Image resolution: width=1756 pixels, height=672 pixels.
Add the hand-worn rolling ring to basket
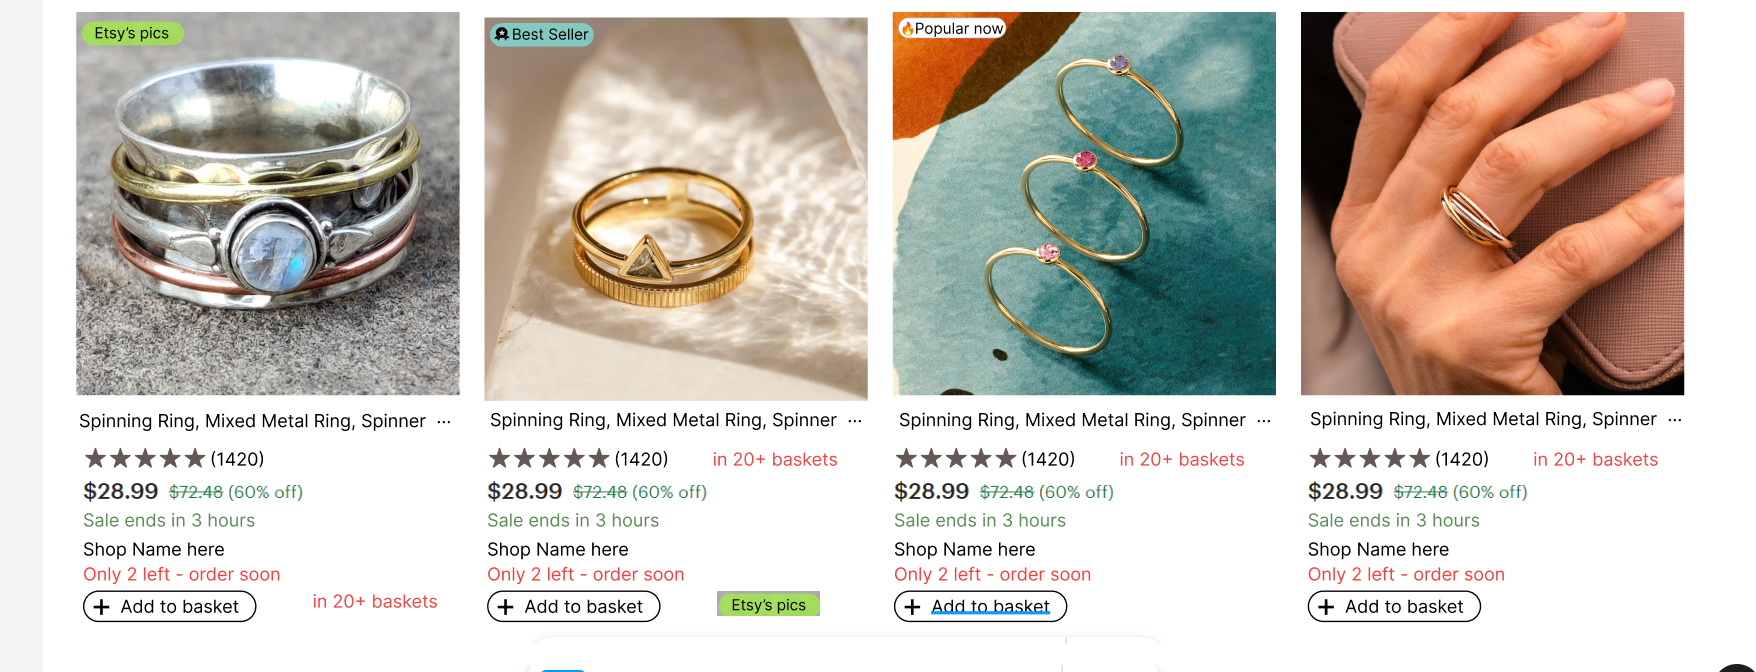(1394, 607)
